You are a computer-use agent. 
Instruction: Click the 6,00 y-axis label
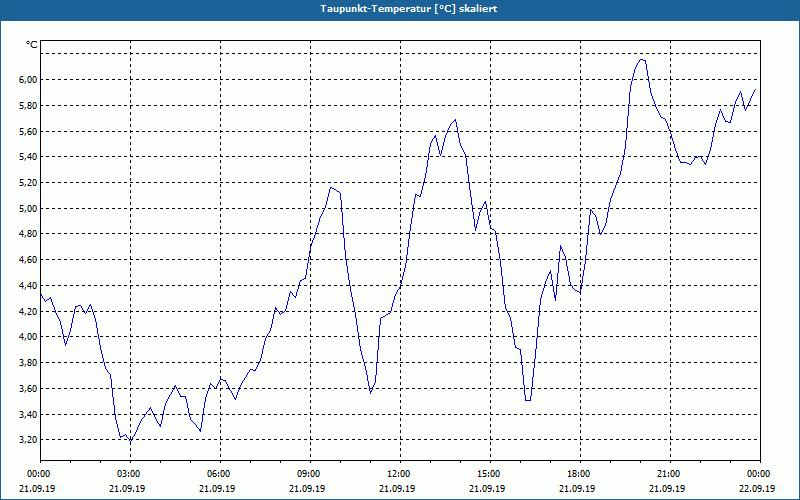click(29, 80)
